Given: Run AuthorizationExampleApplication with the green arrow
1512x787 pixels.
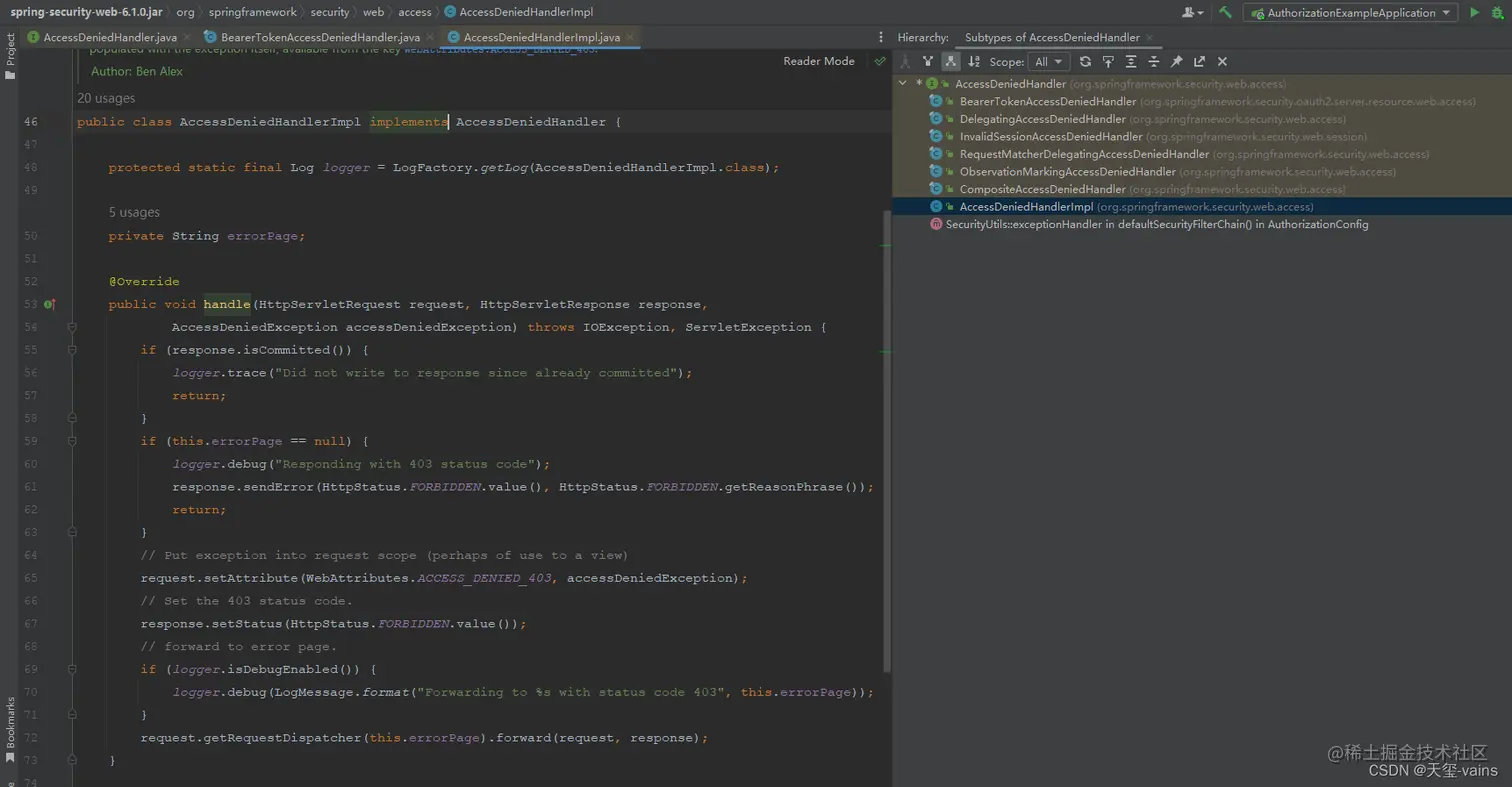Looking at the screenshot, I should pos(1474,13).
